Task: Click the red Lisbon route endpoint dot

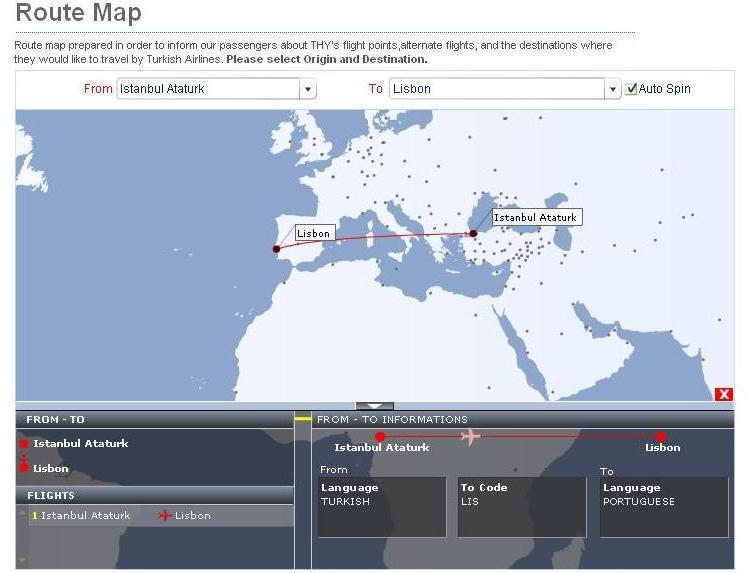Action: point(661,436)
